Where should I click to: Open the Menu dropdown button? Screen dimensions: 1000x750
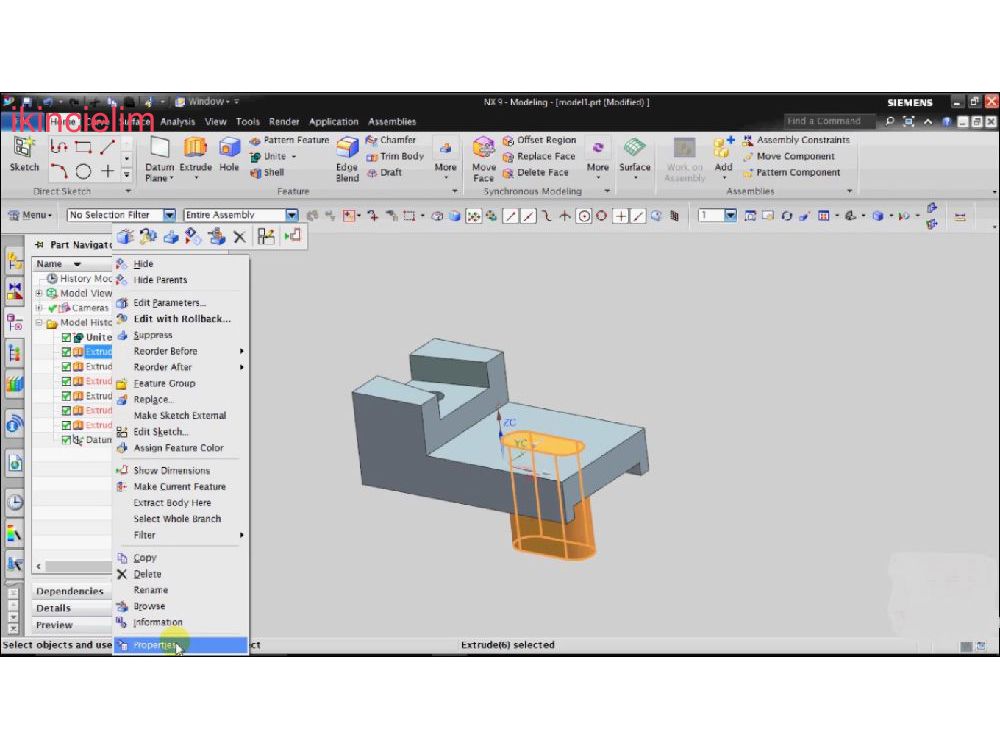pyautogui.click(x=30, y=216)
